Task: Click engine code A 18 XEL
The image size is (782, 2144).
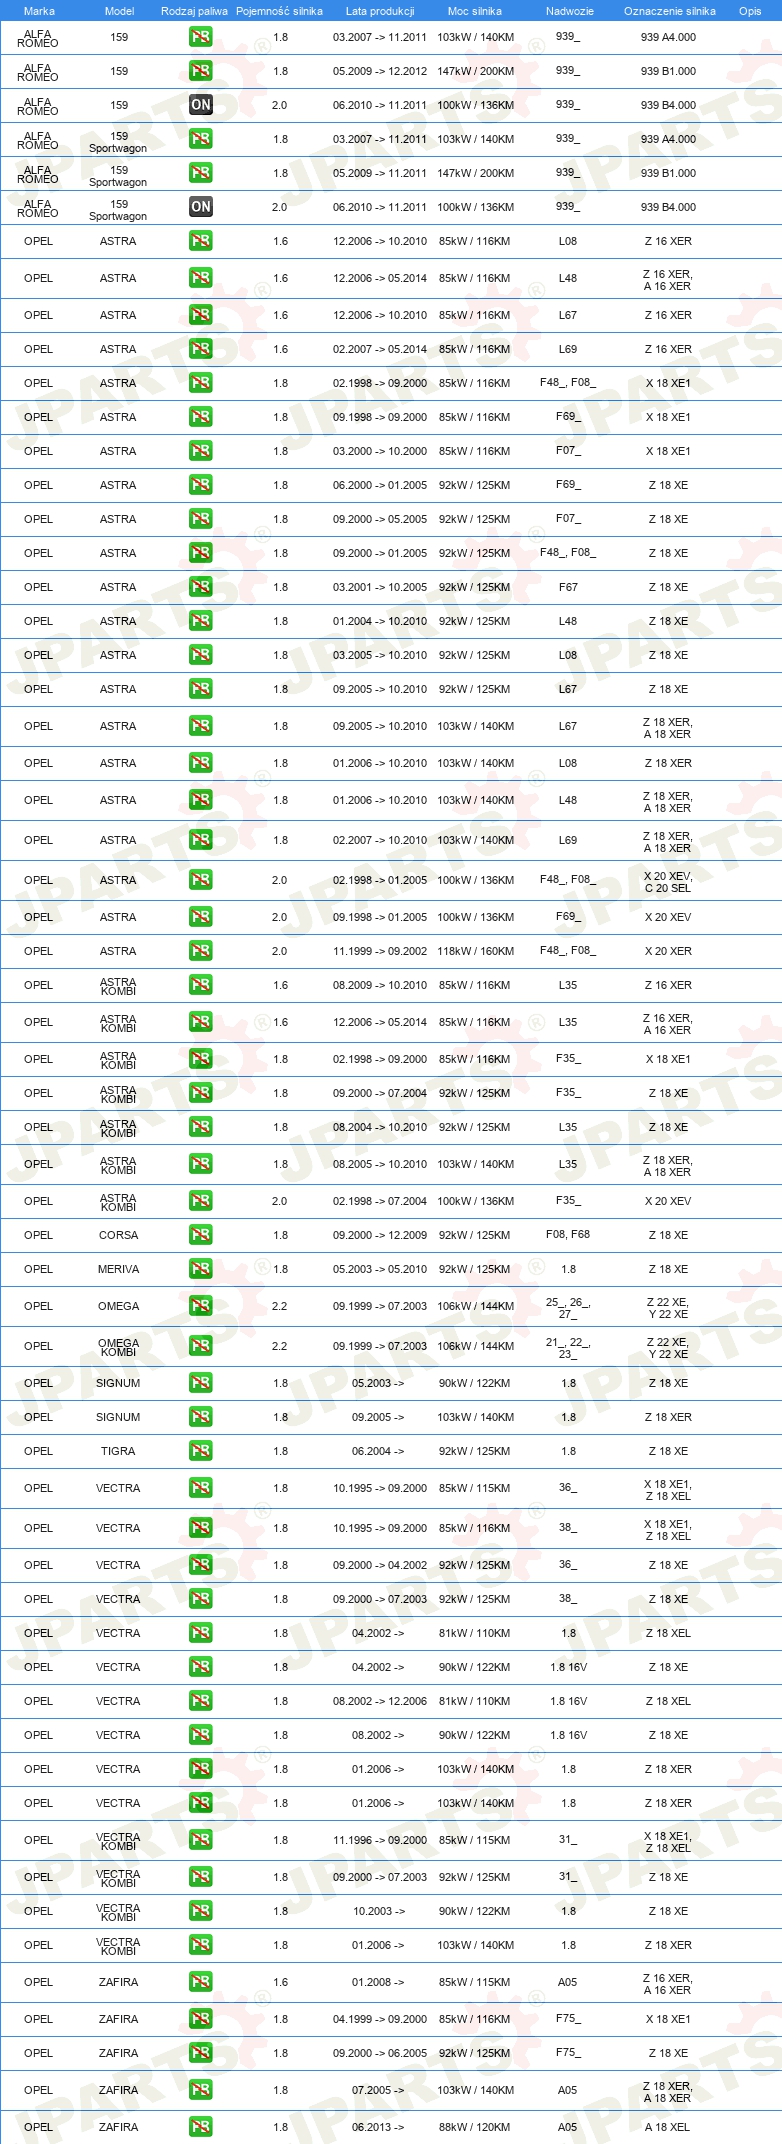Action: (x=668, y=2127)
